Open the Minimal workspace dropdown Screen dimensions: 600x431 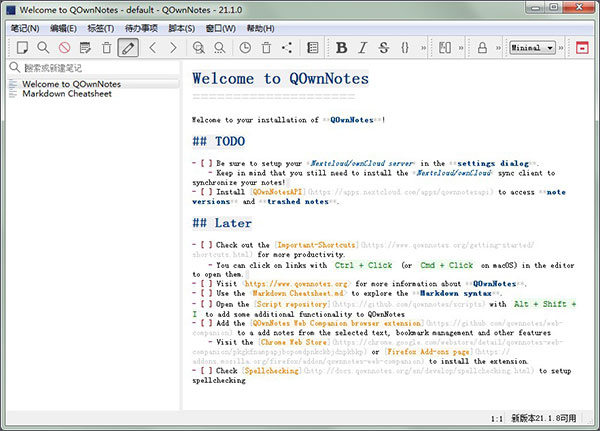click(x=532, y=47)
